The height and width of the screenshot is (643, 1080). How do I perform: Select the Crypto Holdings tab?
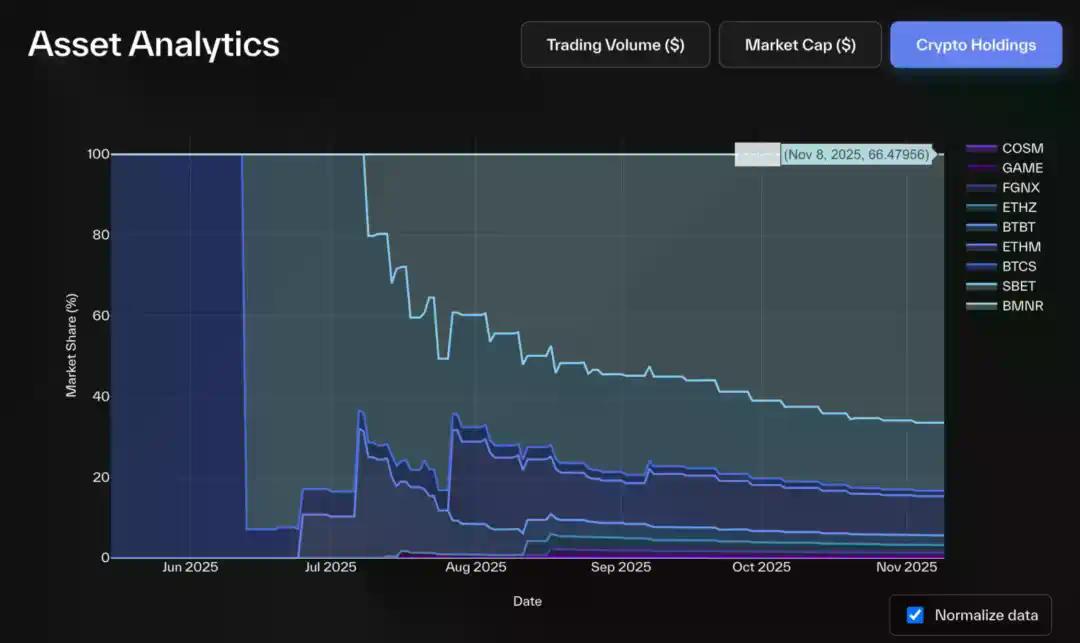click(x=976, y=45)
